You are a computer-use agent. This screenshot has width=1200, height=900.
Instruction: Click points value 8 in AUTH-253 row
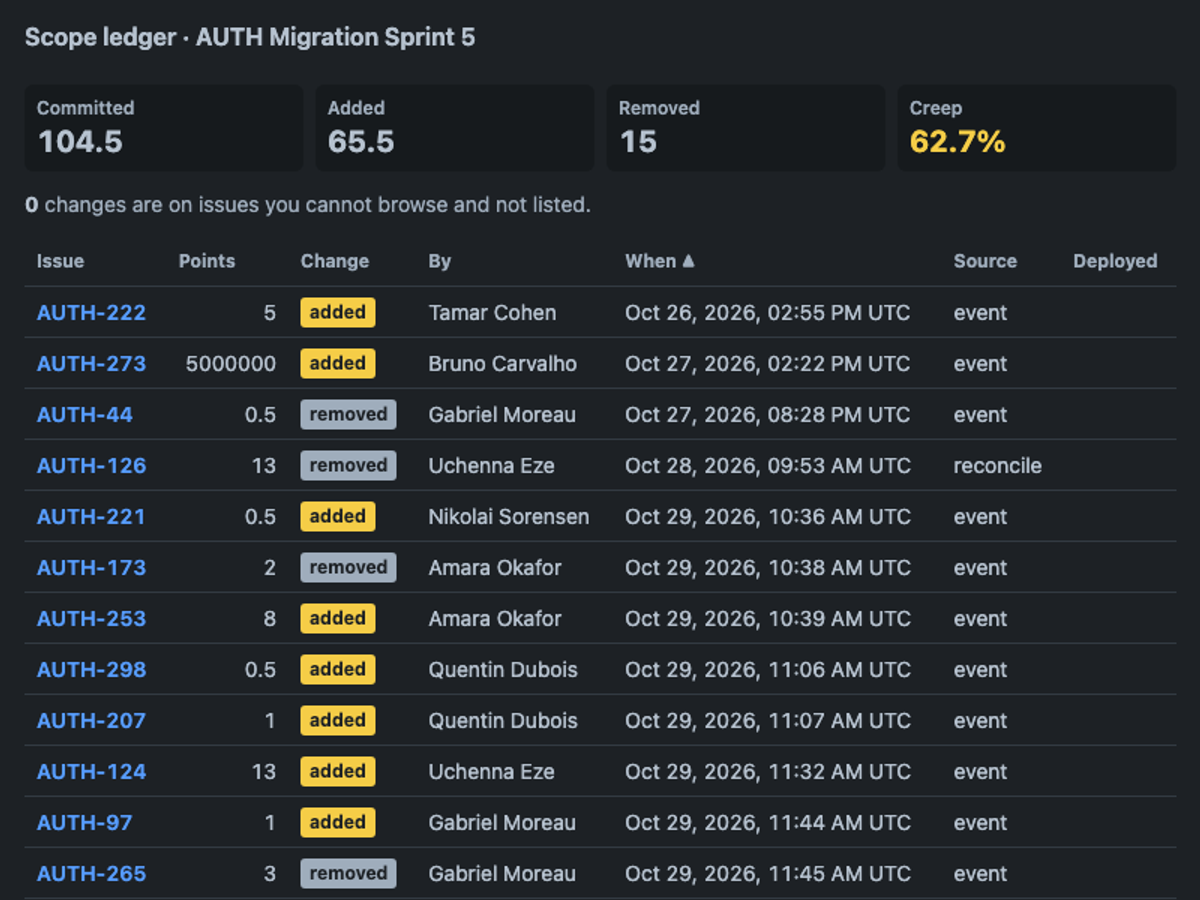pyautogui.click(x=270, y=619)
